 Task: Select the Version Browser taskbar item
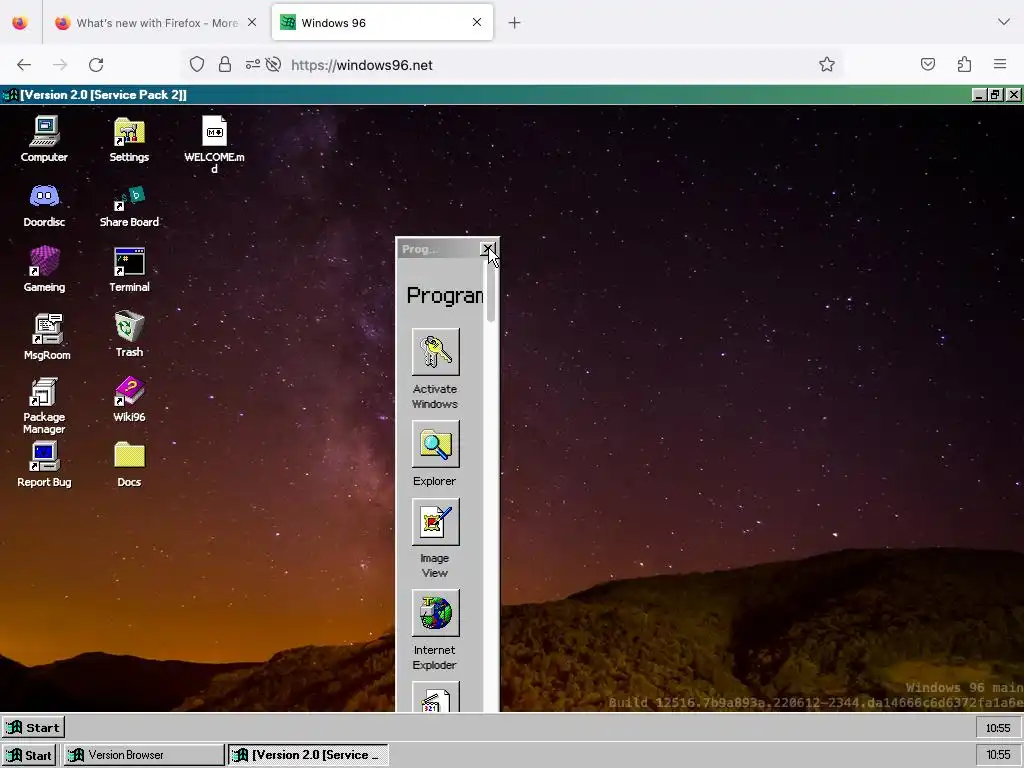144,755
